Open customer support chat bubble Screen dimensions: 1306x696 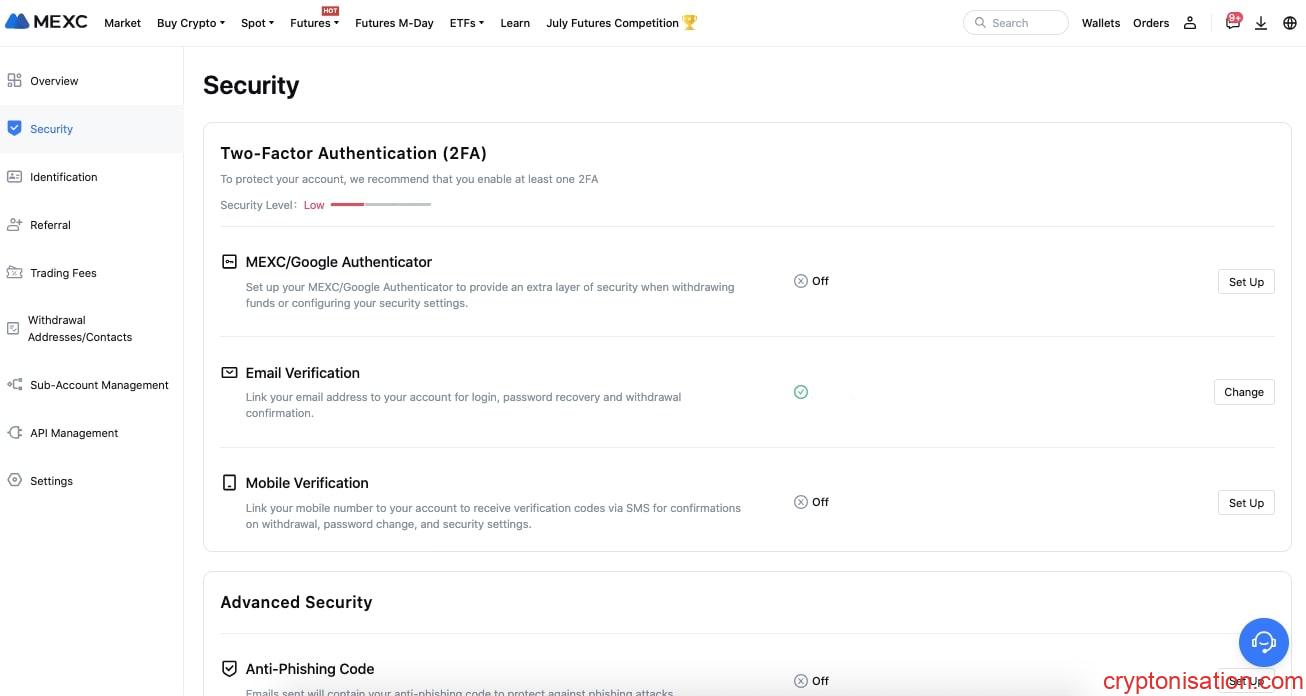pyautogui.click(x=1263, y=642)
